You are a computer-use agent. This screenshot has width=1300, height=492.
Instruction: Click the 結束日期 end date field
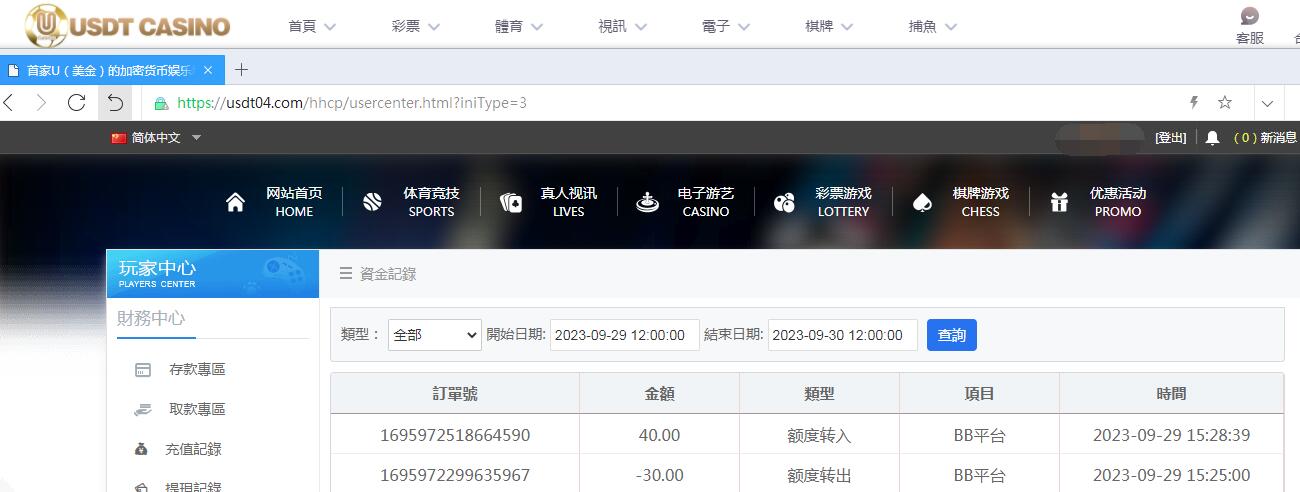click(x=842, y=335)
